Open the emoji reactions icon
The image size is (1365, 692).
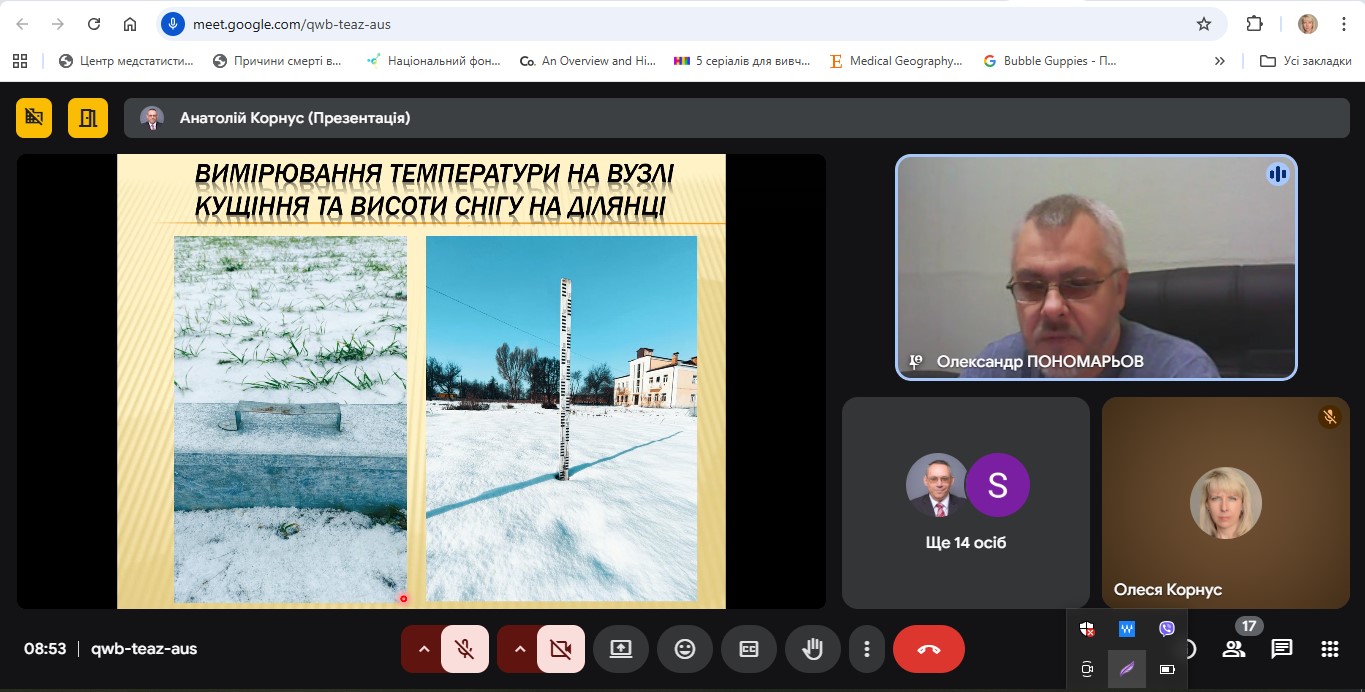tap(685, 649)
